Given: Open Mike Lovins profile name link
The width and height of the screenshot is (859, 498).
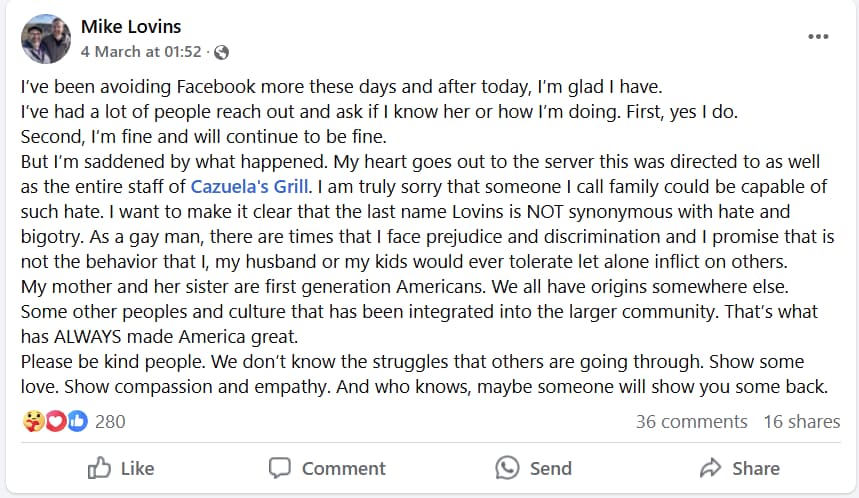Looking at the screenshot, I should [131, 26].
